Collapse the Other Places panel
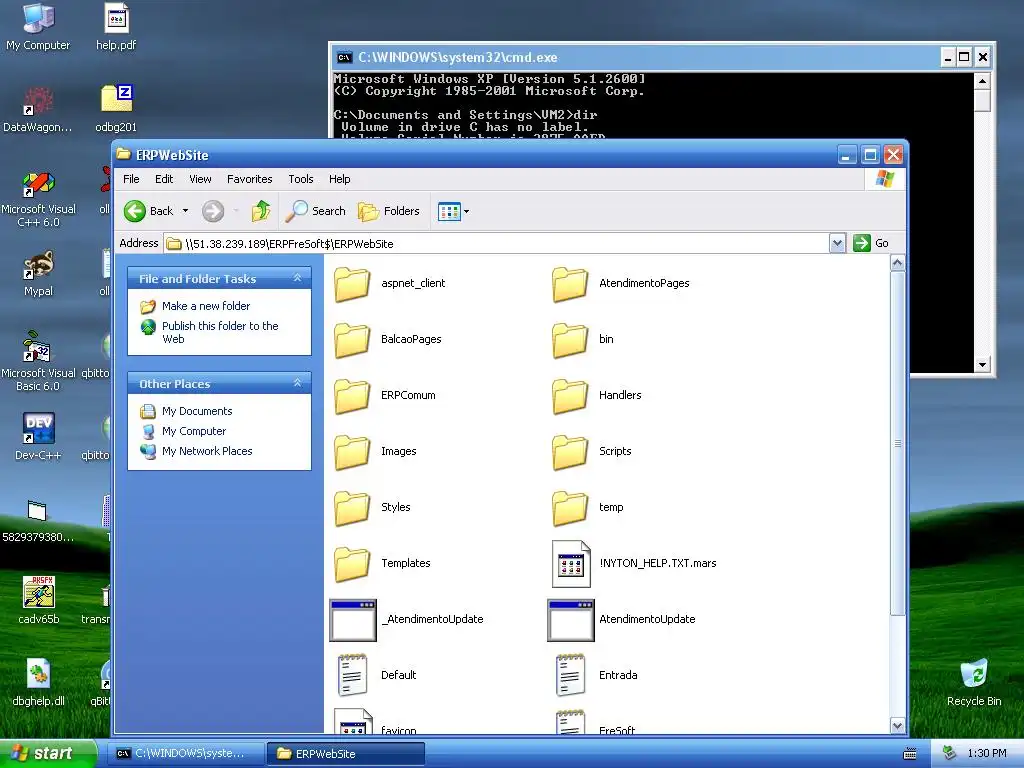 pos(297,383)
